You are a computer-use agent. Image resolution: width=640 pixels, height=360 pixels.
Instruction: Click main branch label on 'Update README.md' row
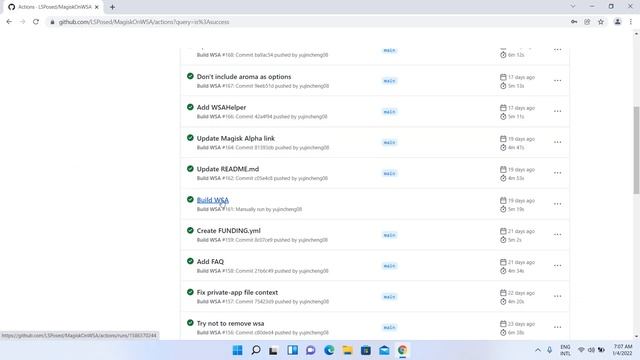coord(389,173)
